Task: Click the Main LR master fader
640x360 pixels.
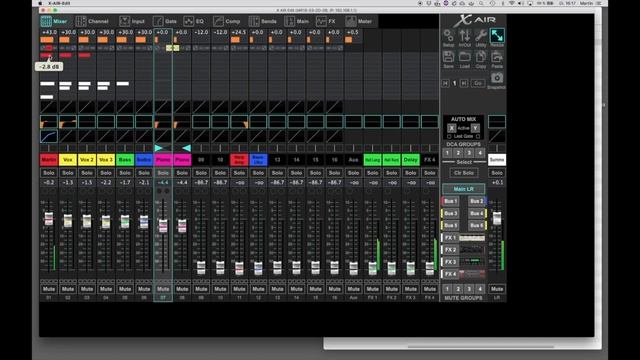Action: (x=497, y=218)
